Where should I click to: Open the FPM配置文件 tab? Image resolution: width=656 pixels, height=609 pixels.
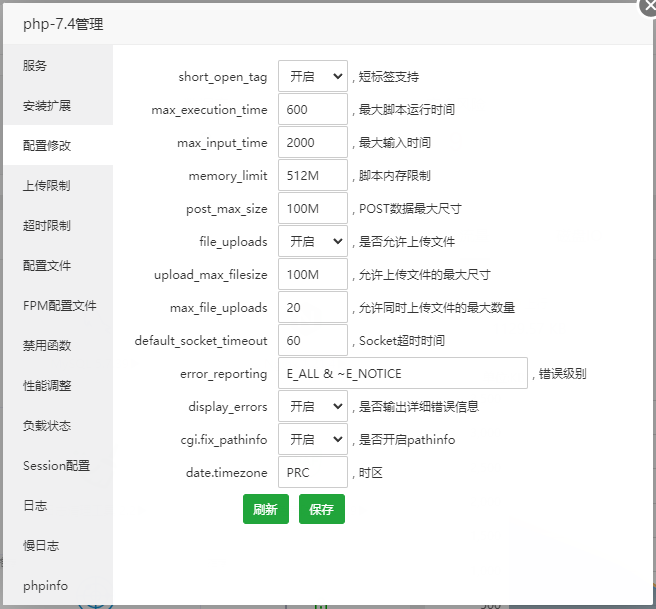59,306
